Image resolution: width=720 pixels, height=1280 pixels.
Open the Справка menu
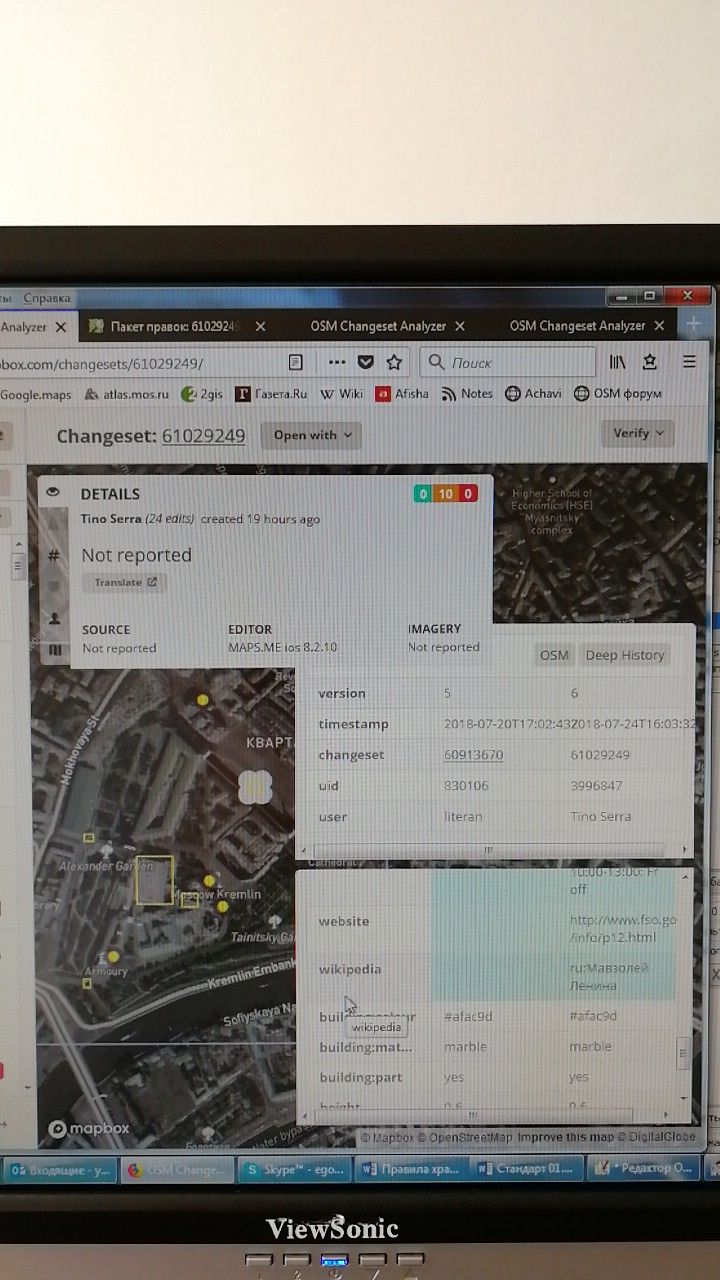47,298
